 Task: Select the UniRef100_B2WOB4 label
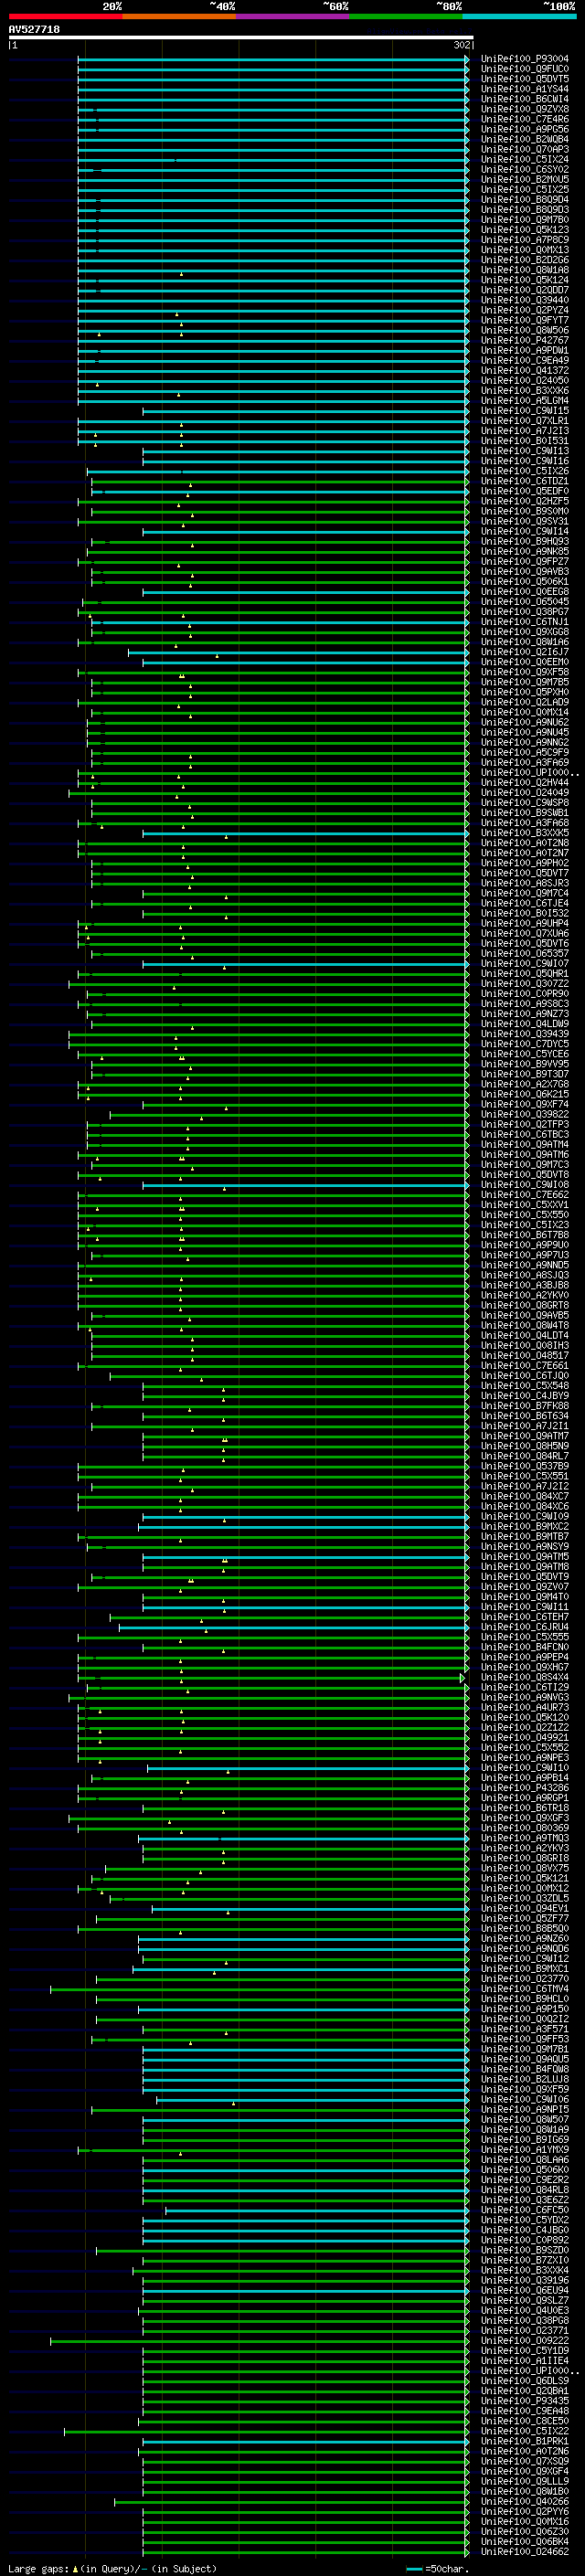coord(524,139)
